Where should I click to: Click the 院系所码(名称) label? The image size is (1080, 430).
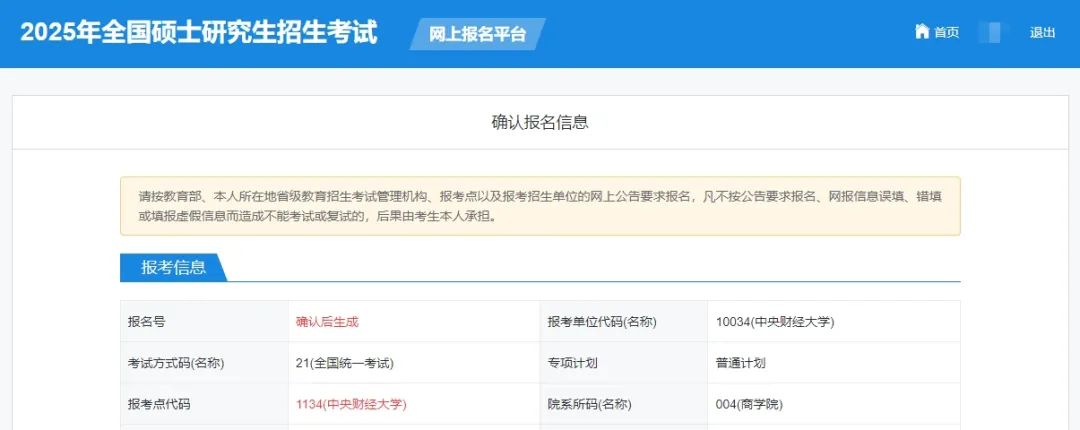(x=589, y=405)
